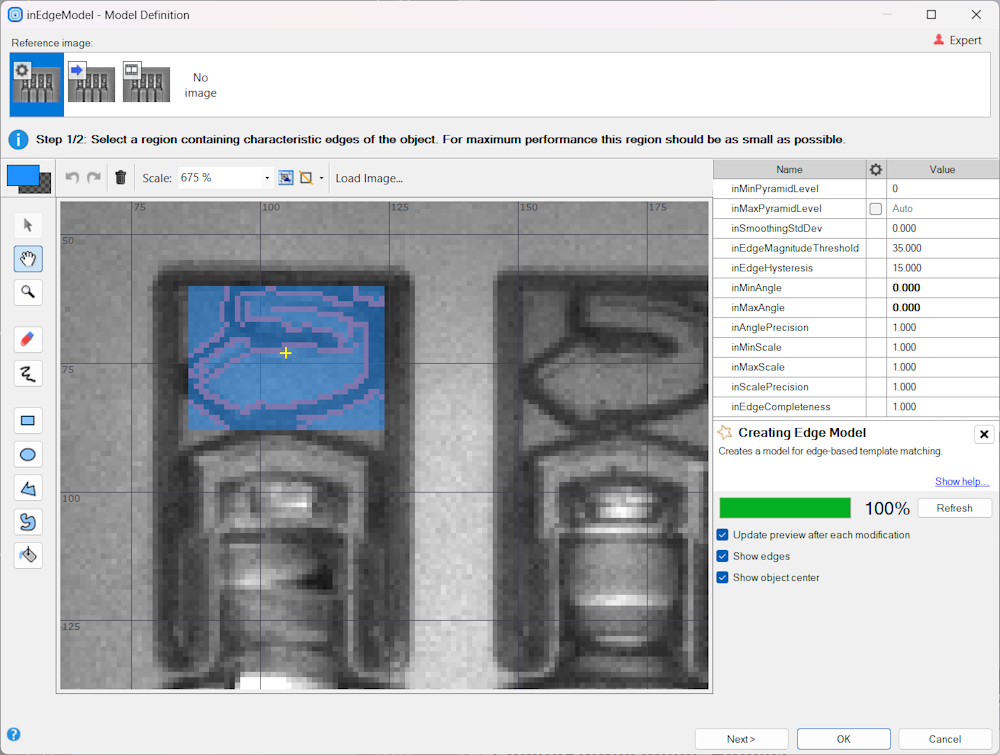Viewport: 1000px width, 755px height.
Task: Toggle Show object center checkbox
Action: 722,578
